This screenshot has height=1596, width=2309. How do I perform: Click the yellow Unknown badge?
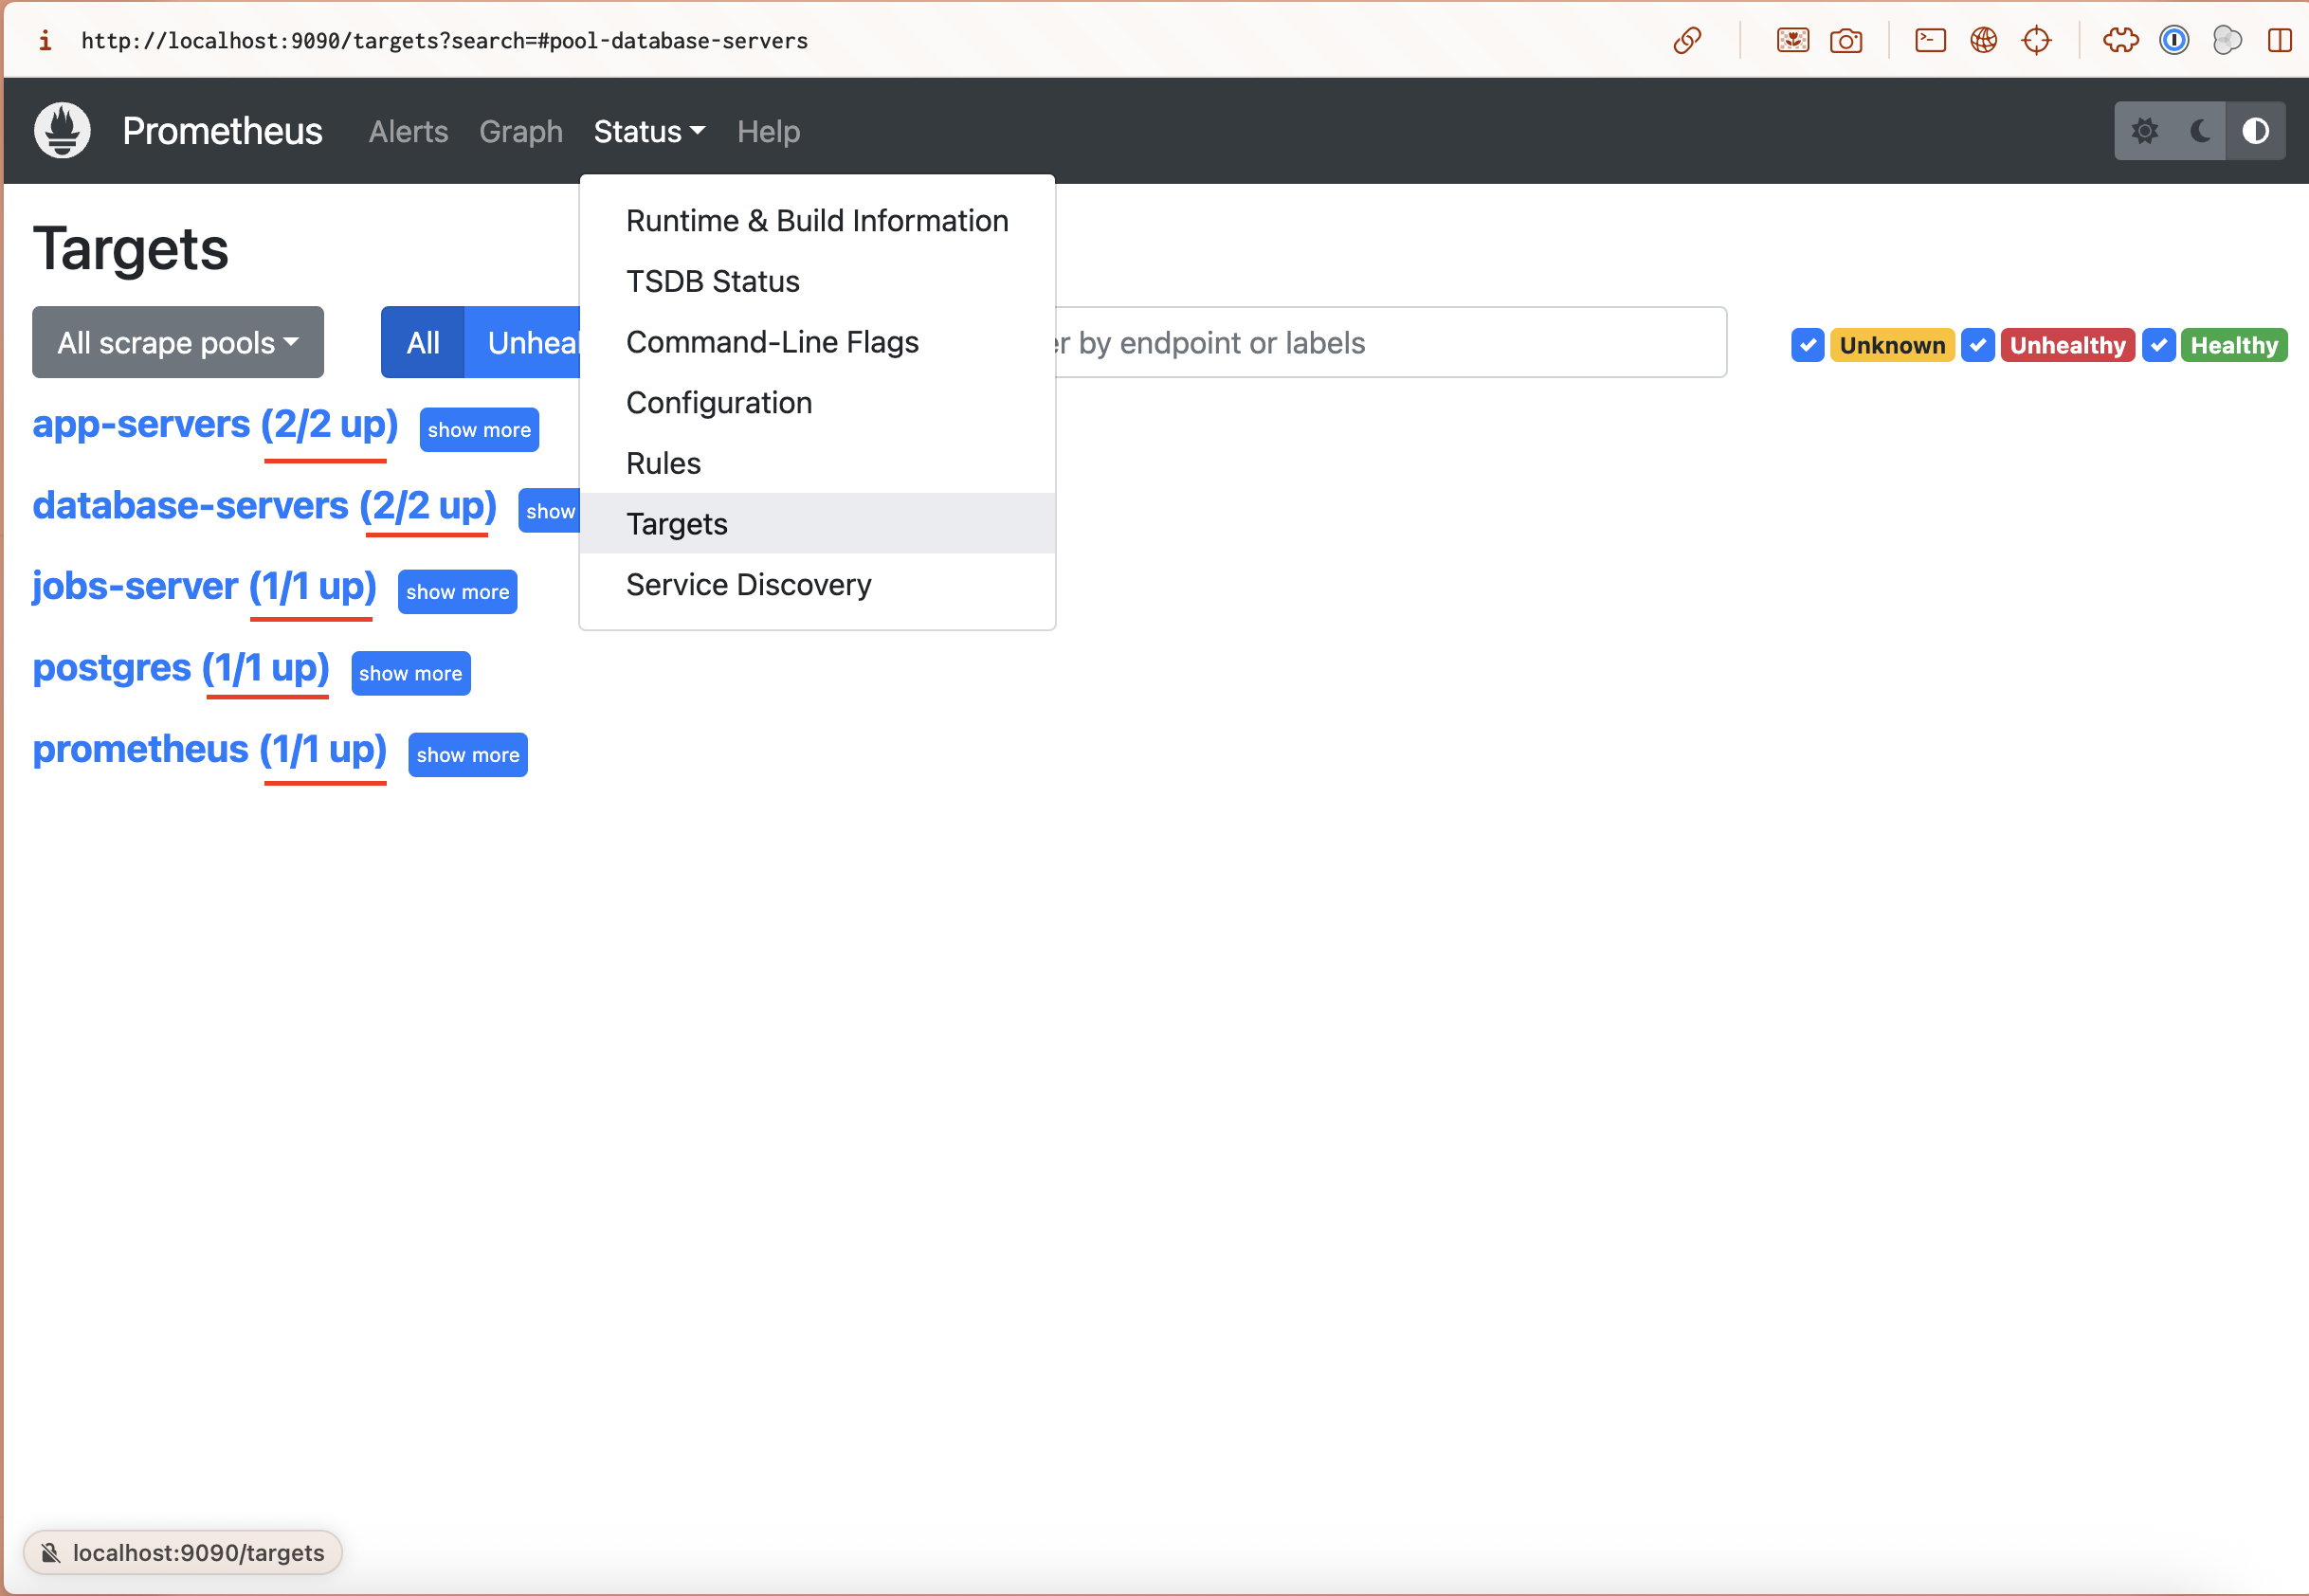(x=1892, y=345)
